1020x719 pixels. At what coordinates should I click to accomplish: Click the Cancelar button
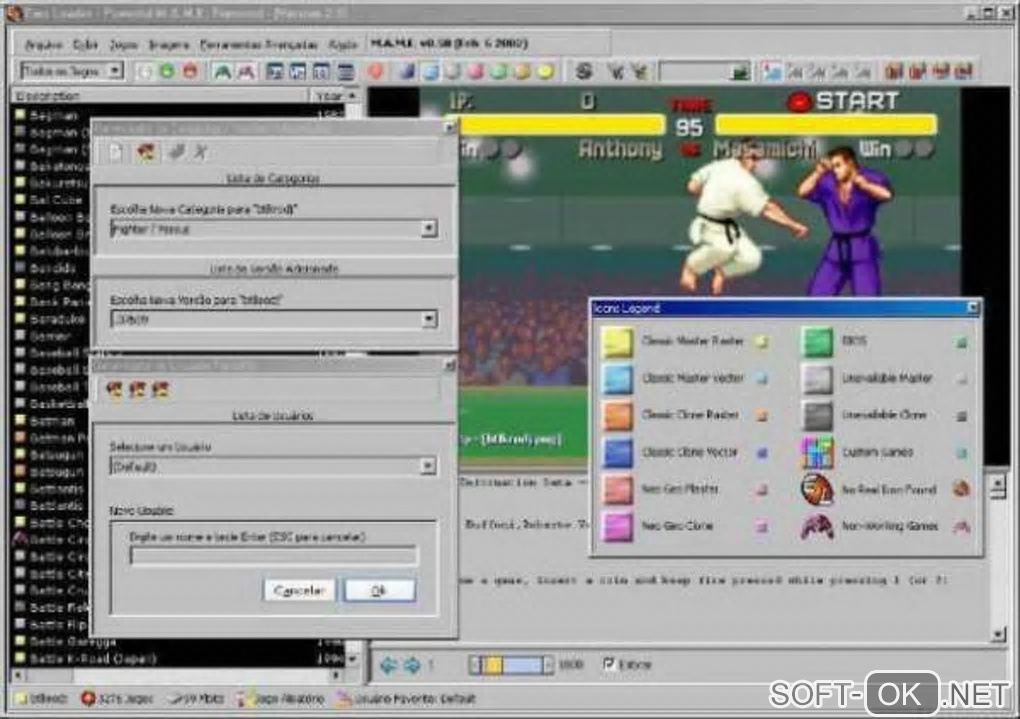[299, 590]
